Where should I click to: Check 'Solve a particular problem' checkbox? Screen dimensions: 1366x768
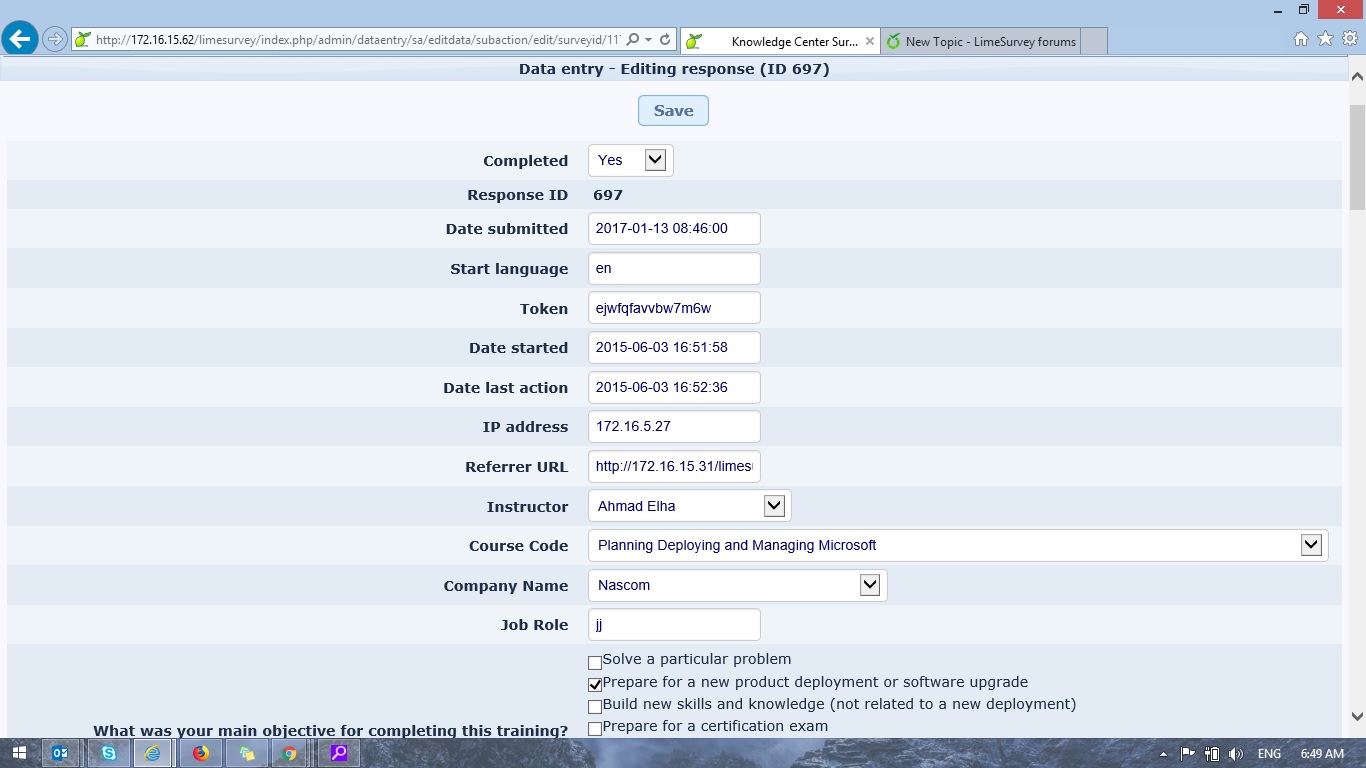tap(595, 662)
